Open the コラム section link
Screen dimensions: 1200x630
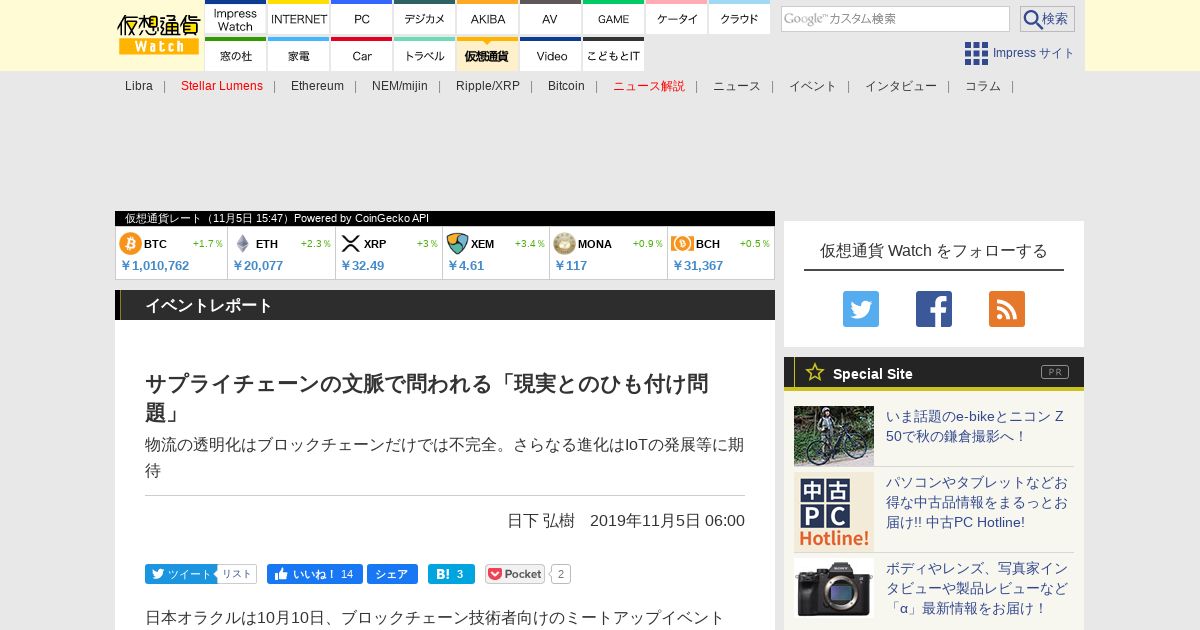983,86
